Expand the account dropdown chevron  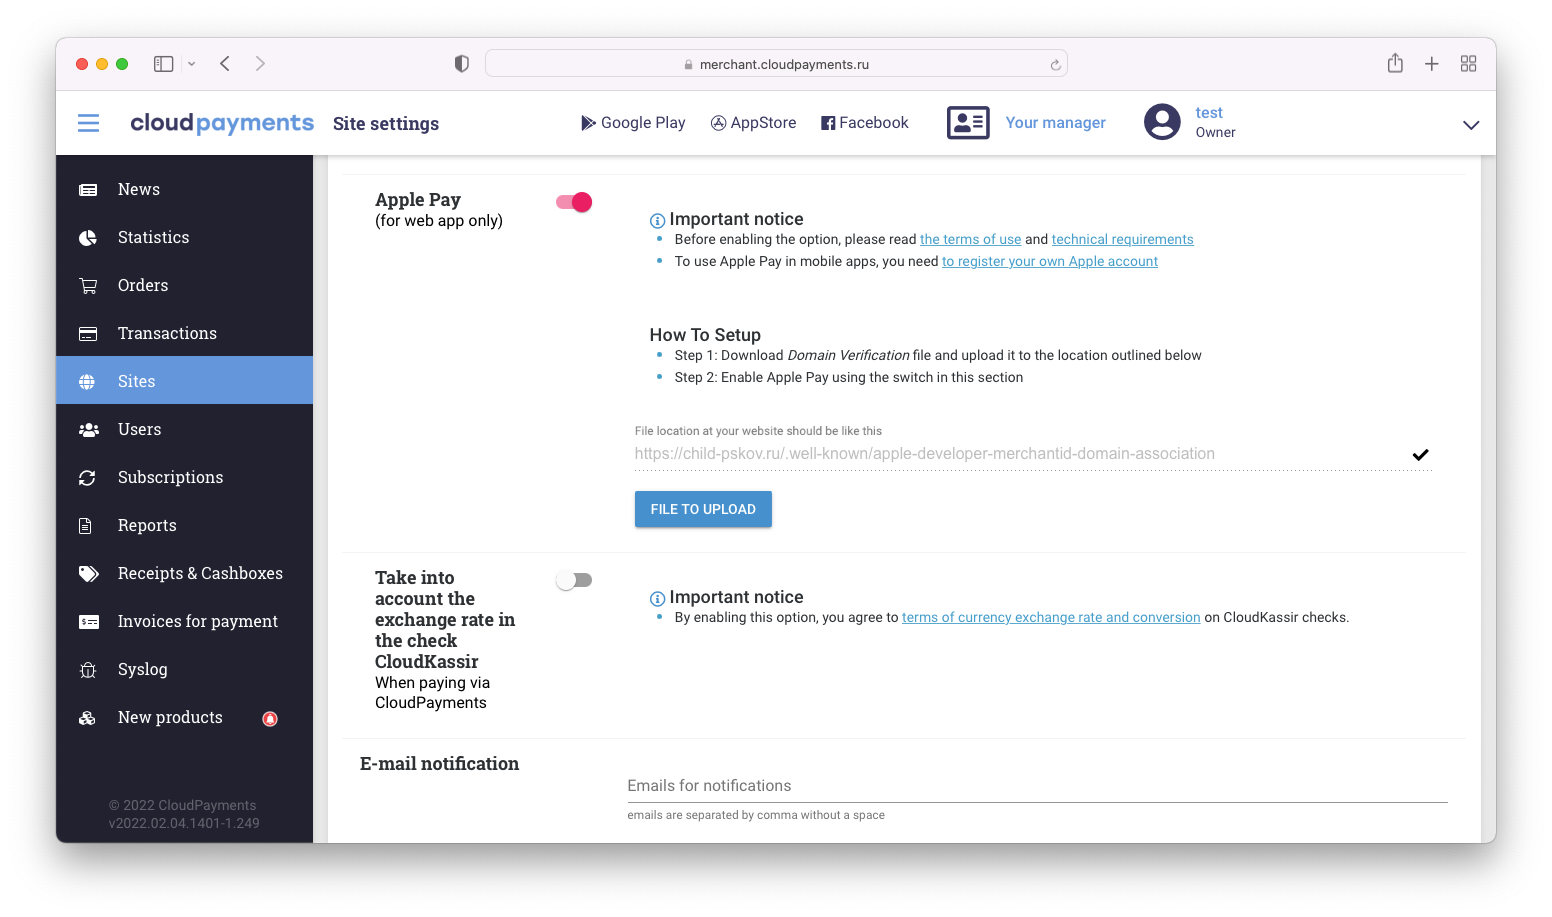pyautogui.click(x=1470, y=125)
